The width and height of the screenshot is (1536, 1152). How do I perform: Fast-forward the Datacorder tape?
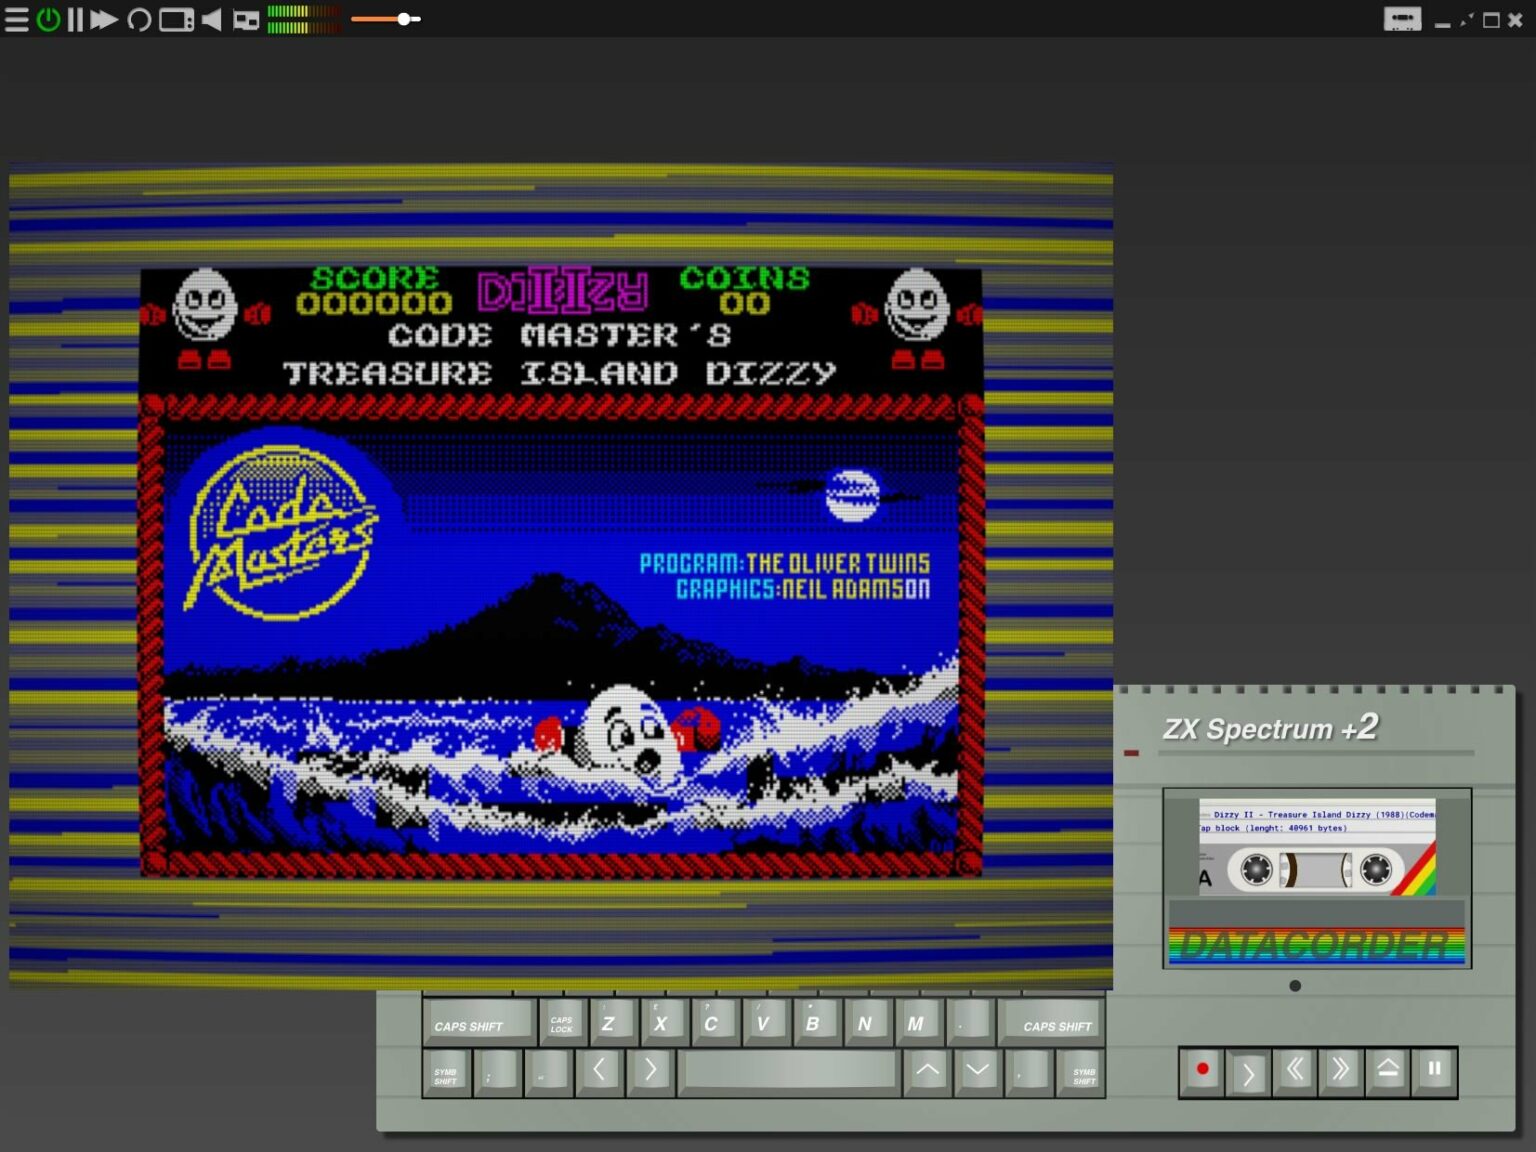tap(1340, 1070)
